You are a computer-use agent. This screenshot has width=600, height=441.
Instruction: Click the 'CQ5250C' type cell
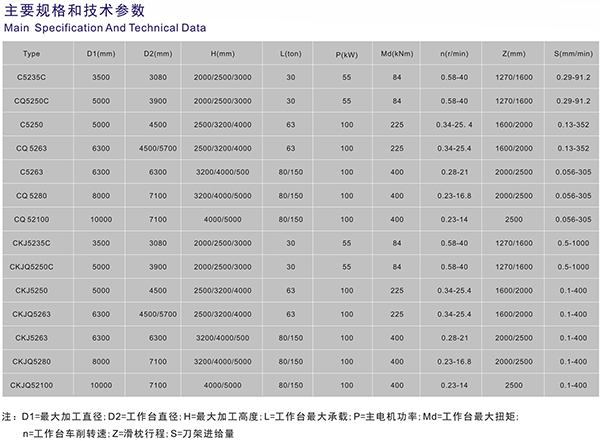[31, 101]
